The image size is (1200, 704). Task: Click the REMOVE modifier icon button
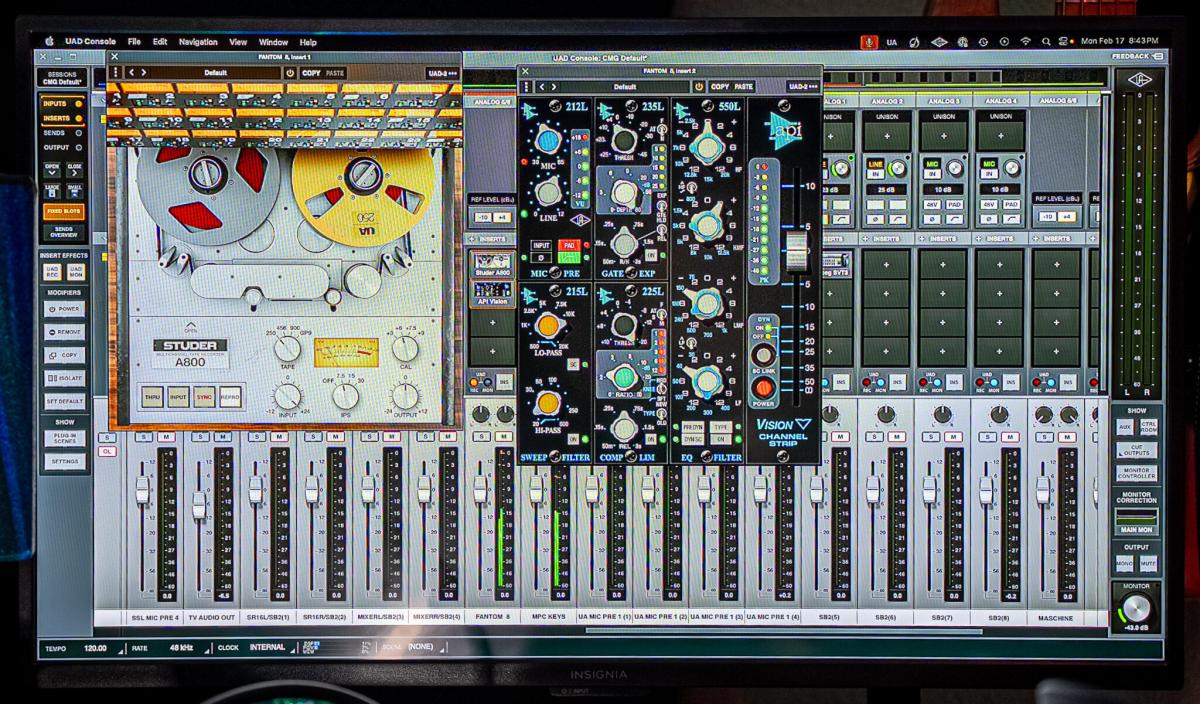click(64, 332)
